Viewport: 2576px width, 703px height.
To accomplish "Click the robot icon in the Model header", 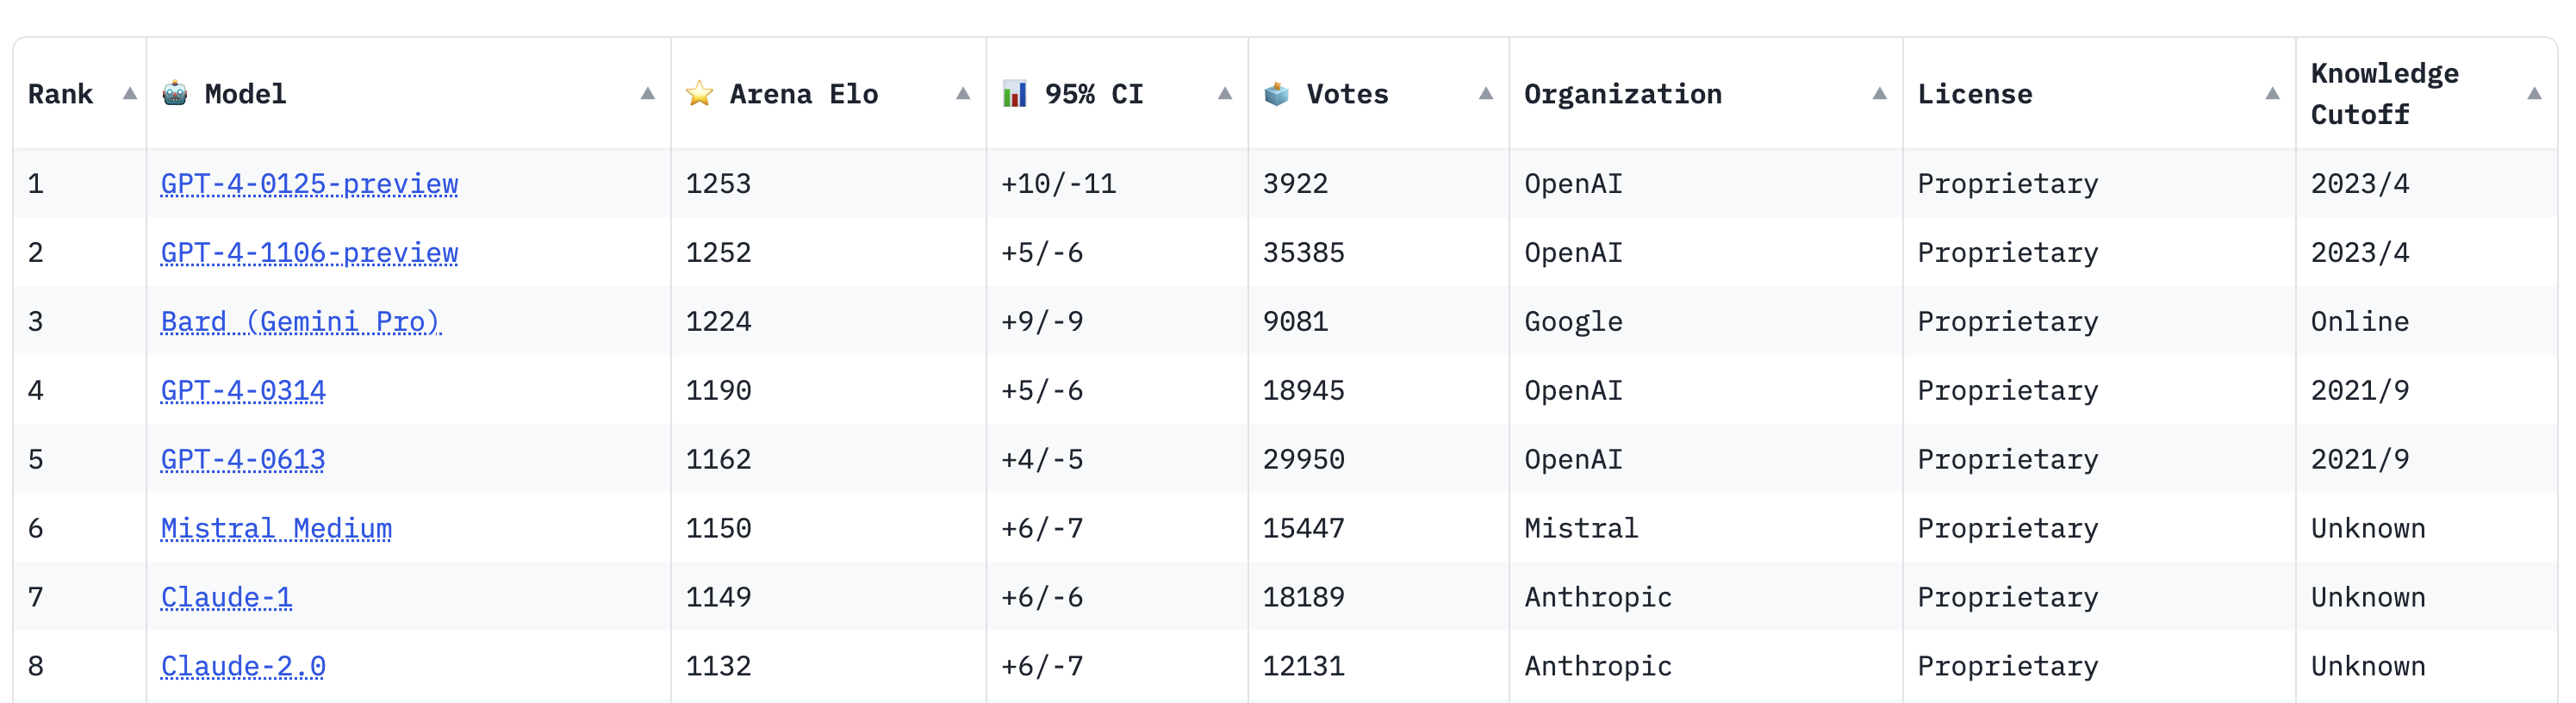I will (x=173, y=94).
